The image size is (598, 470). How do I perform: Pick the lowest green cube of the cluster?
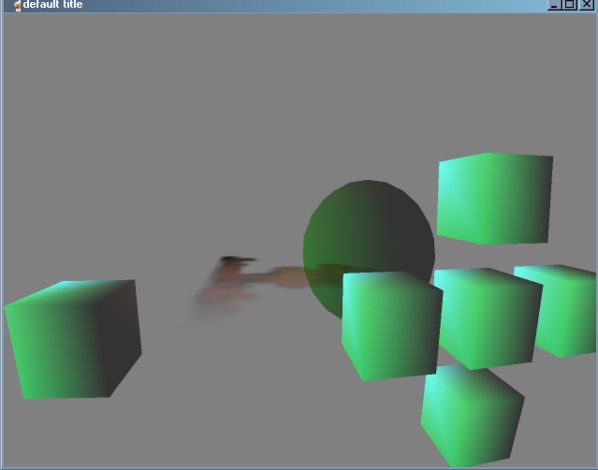point(472,416)
